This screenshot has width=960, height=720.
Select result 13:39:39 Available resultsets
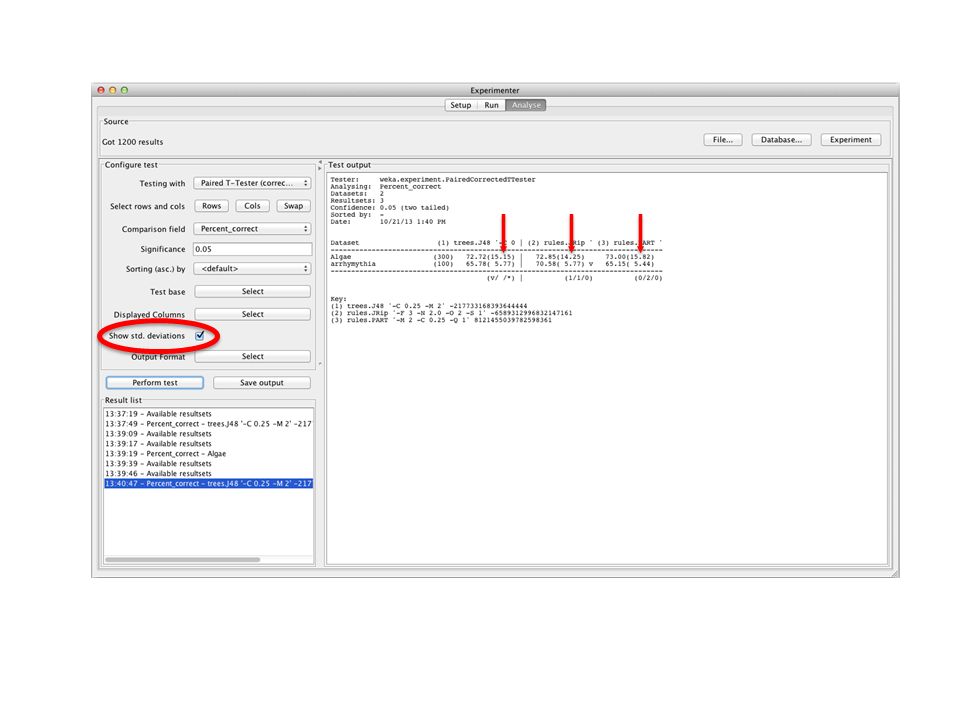pyautogui.click(x=208, y=463)
